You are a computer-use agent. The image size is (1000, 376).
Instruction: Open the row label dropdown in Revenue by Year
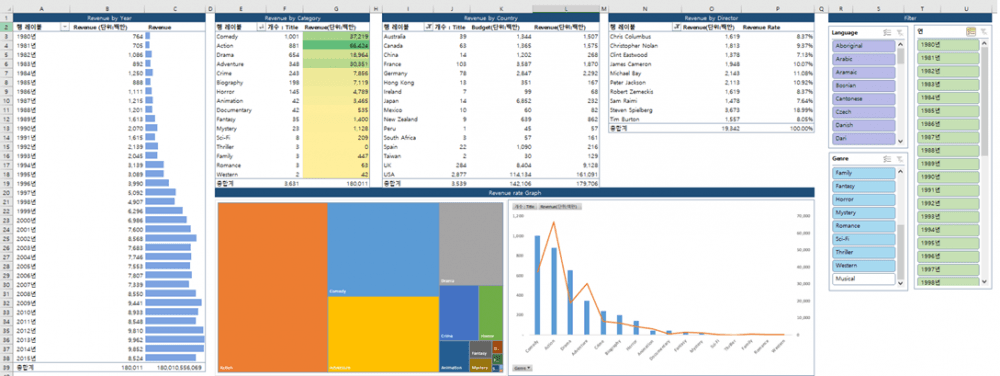64,27
